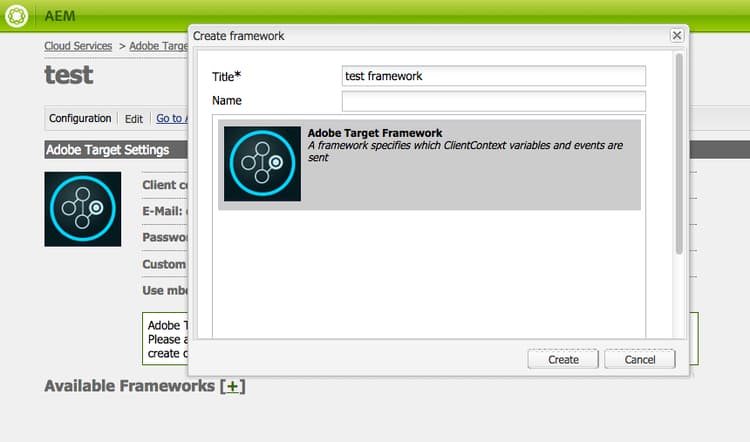Click the 'test' page heading
Screen dimensions: 750x442
[x=69, y=75]
